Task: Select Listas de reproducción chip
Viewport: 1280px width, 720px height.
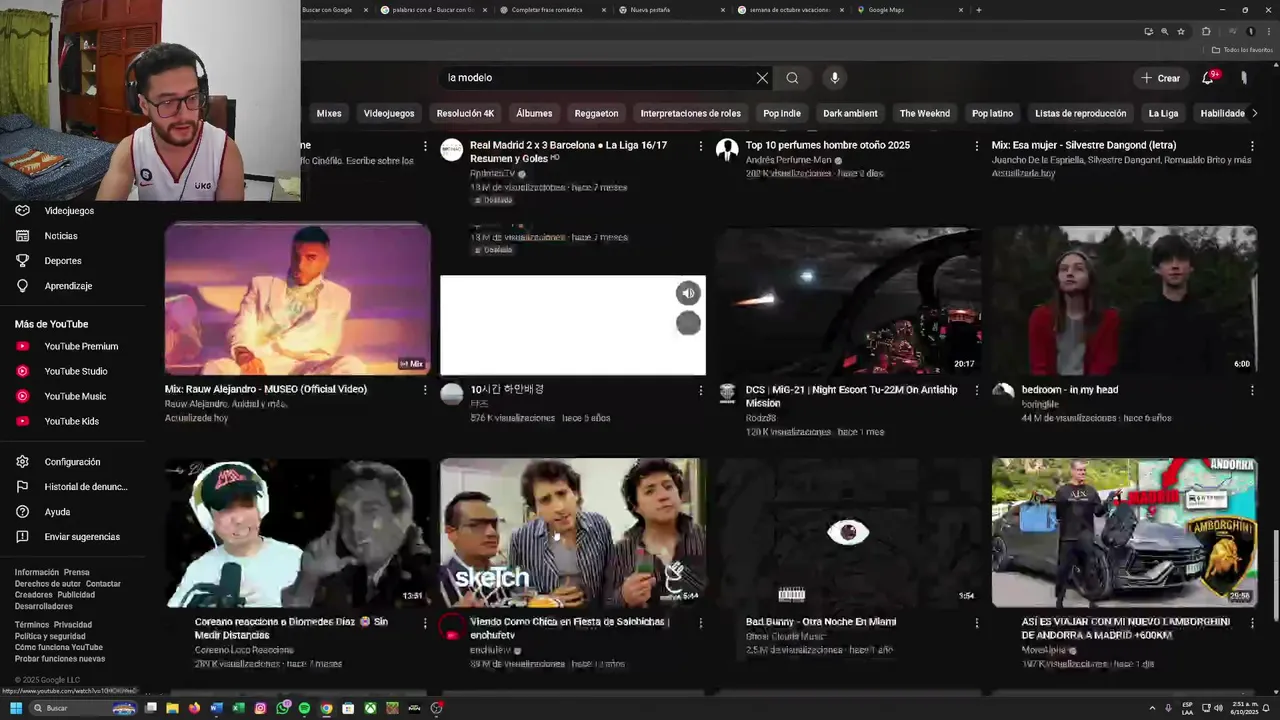Action: 1080,113
